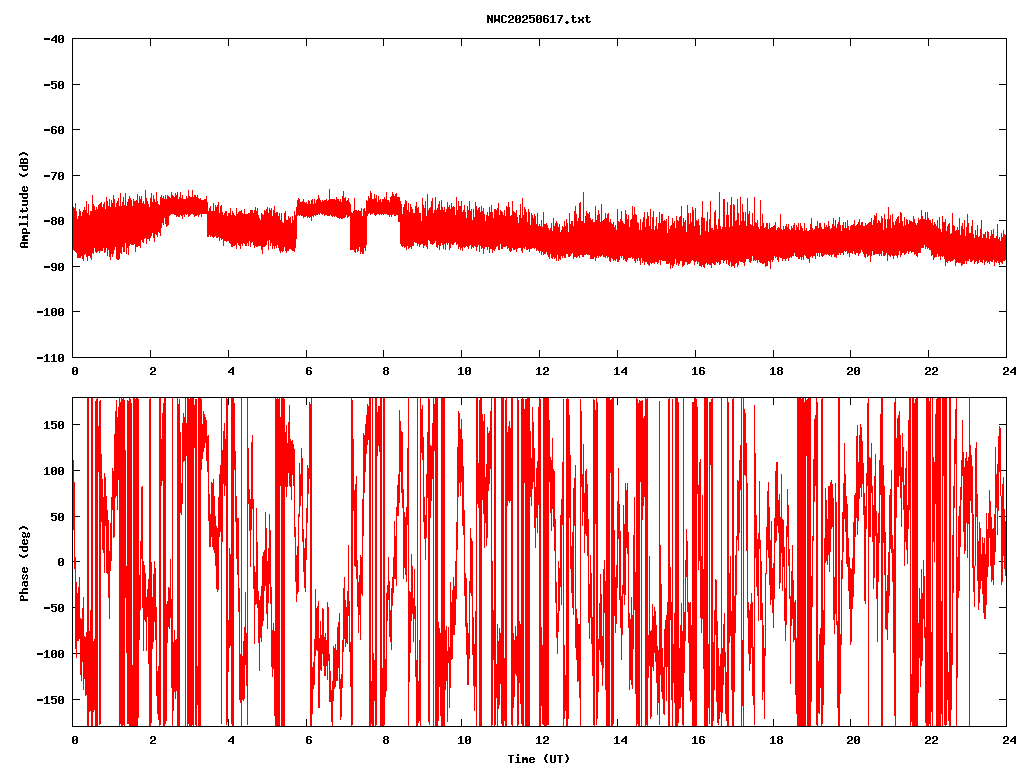Select the 50 tick on Phase axis
This screenshot has height=768, width=1024.
(x=57, y=517)
